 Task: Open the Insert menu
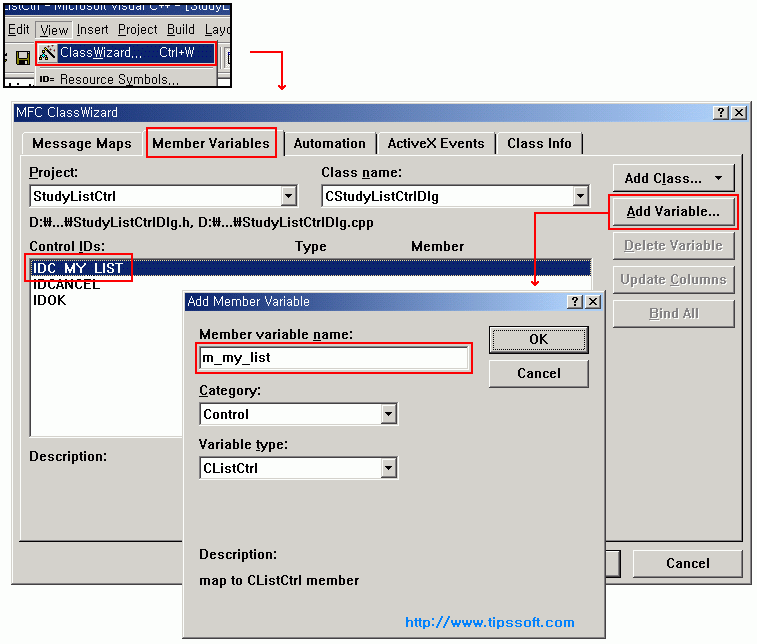coord(93,30)
